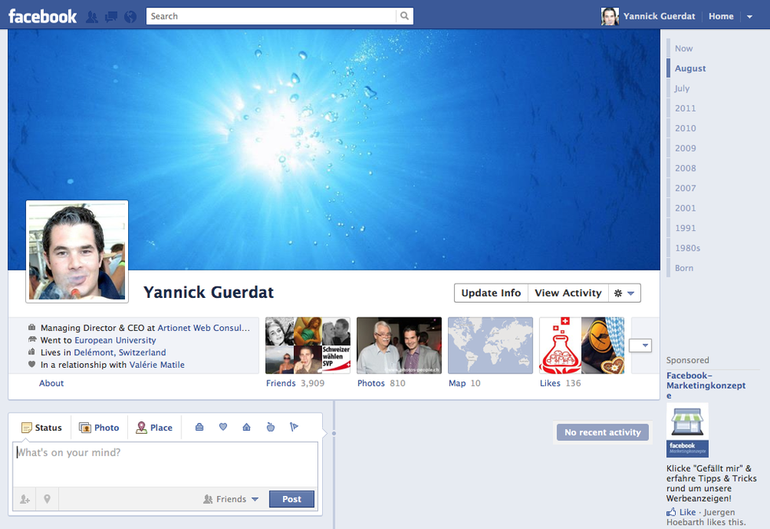Click the Map 10 label
Viewport: 770px width, 529px height.
[464, 383]
